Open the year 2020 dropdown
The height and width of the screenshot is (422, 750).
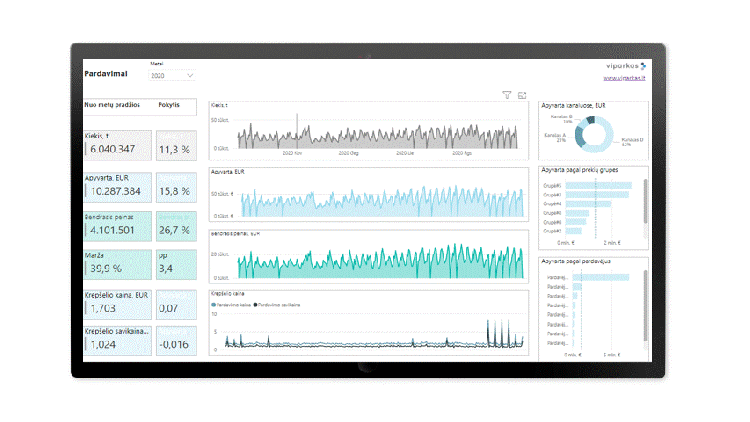[x=171, y=75]
